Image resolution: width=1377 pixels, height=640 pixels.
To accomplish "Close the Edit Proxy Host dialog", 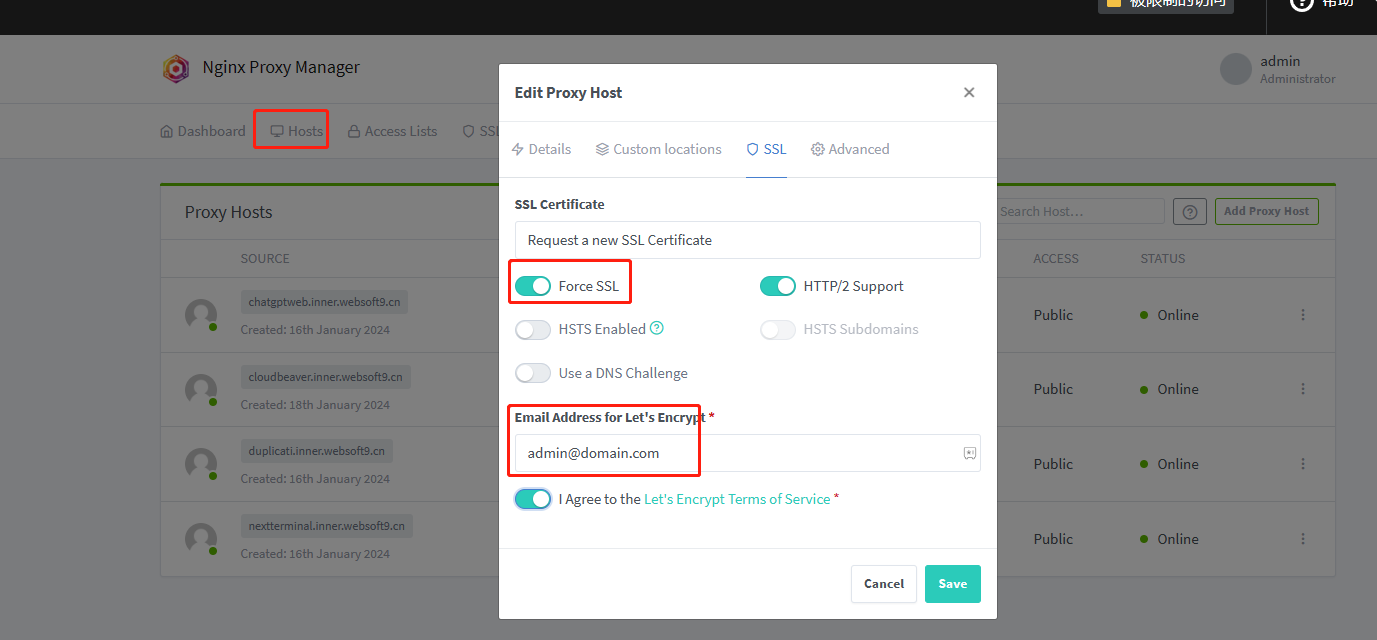I will click(x=968, y=92).
